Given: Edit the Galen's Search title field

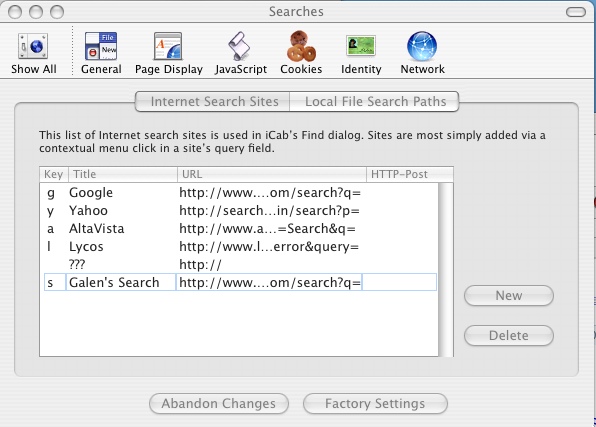Looking at the screenshot, I should [121, 283].
